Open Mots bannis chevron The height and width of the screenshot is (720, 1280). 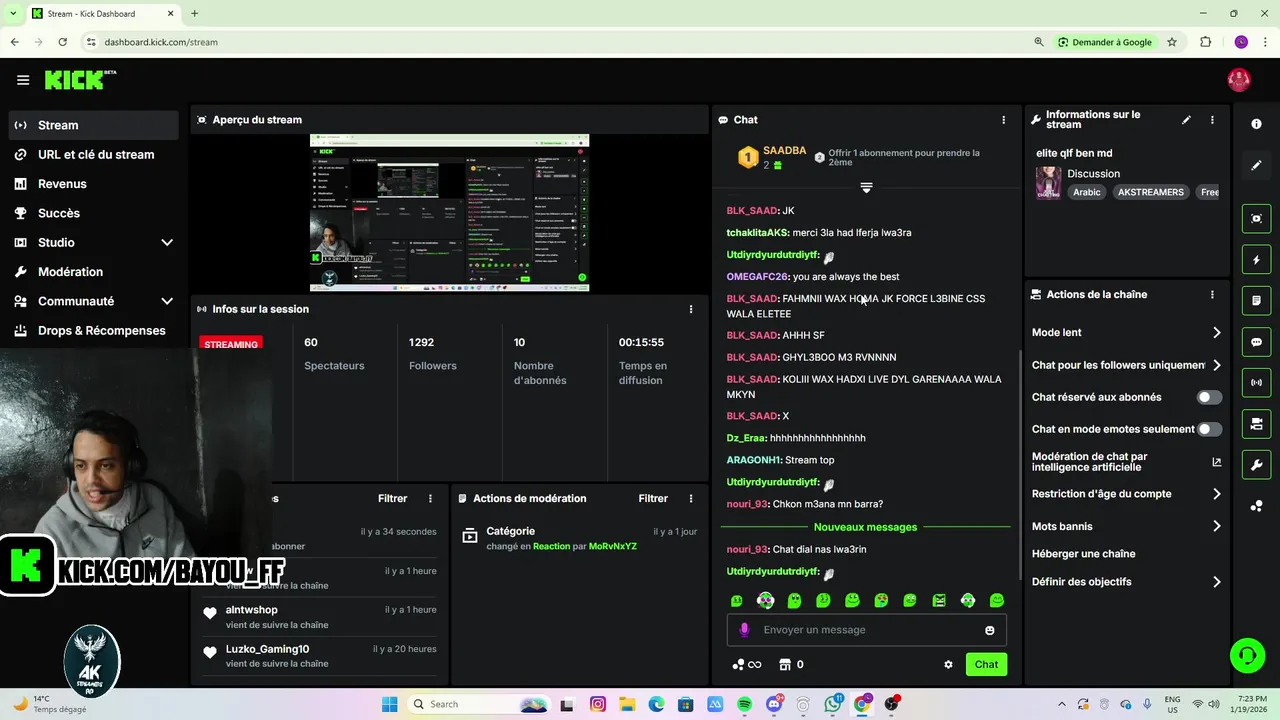(1217, 526)
